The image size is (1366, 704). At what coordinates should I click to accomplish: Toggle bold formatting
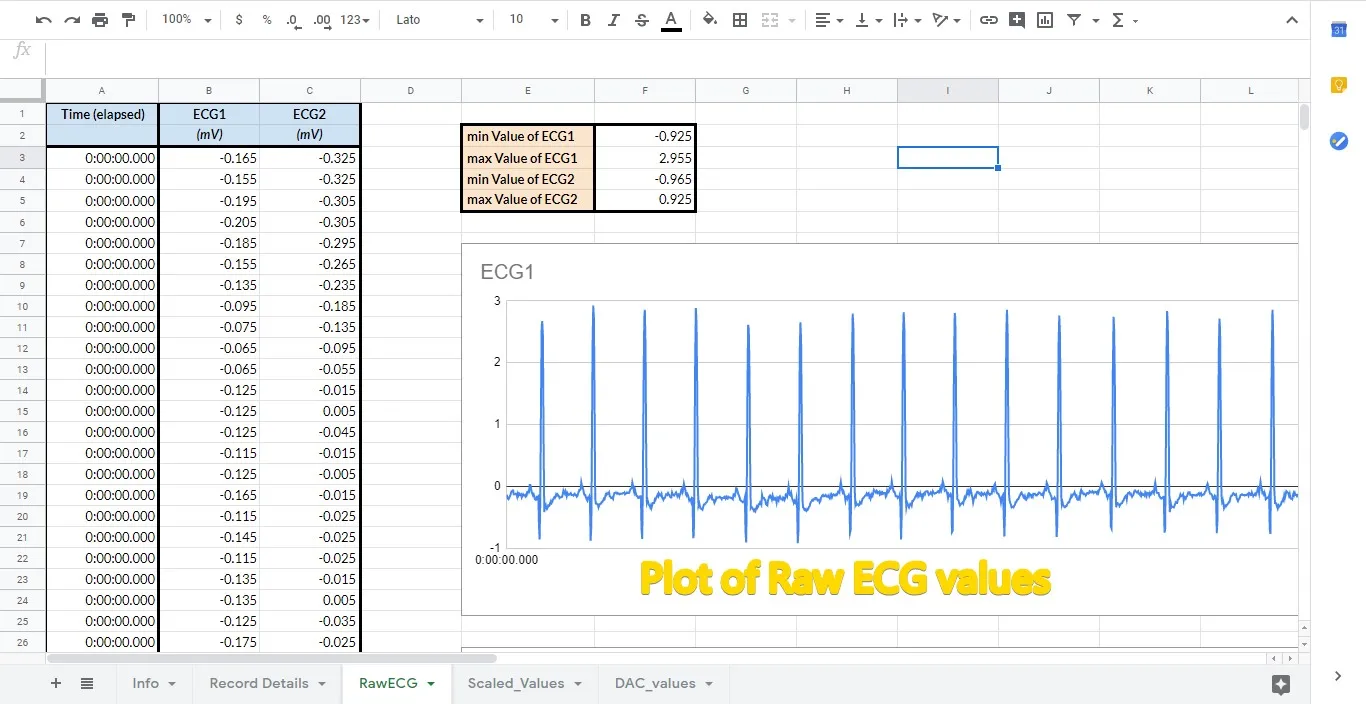point(585,20)
